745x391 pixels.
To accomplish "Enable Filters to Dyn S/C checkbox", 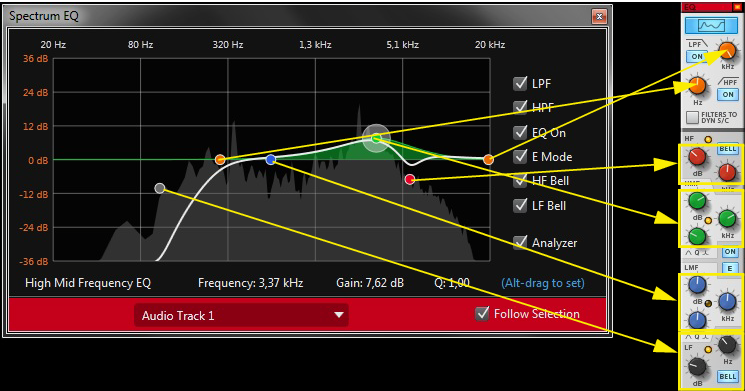I will click(692, 117).
